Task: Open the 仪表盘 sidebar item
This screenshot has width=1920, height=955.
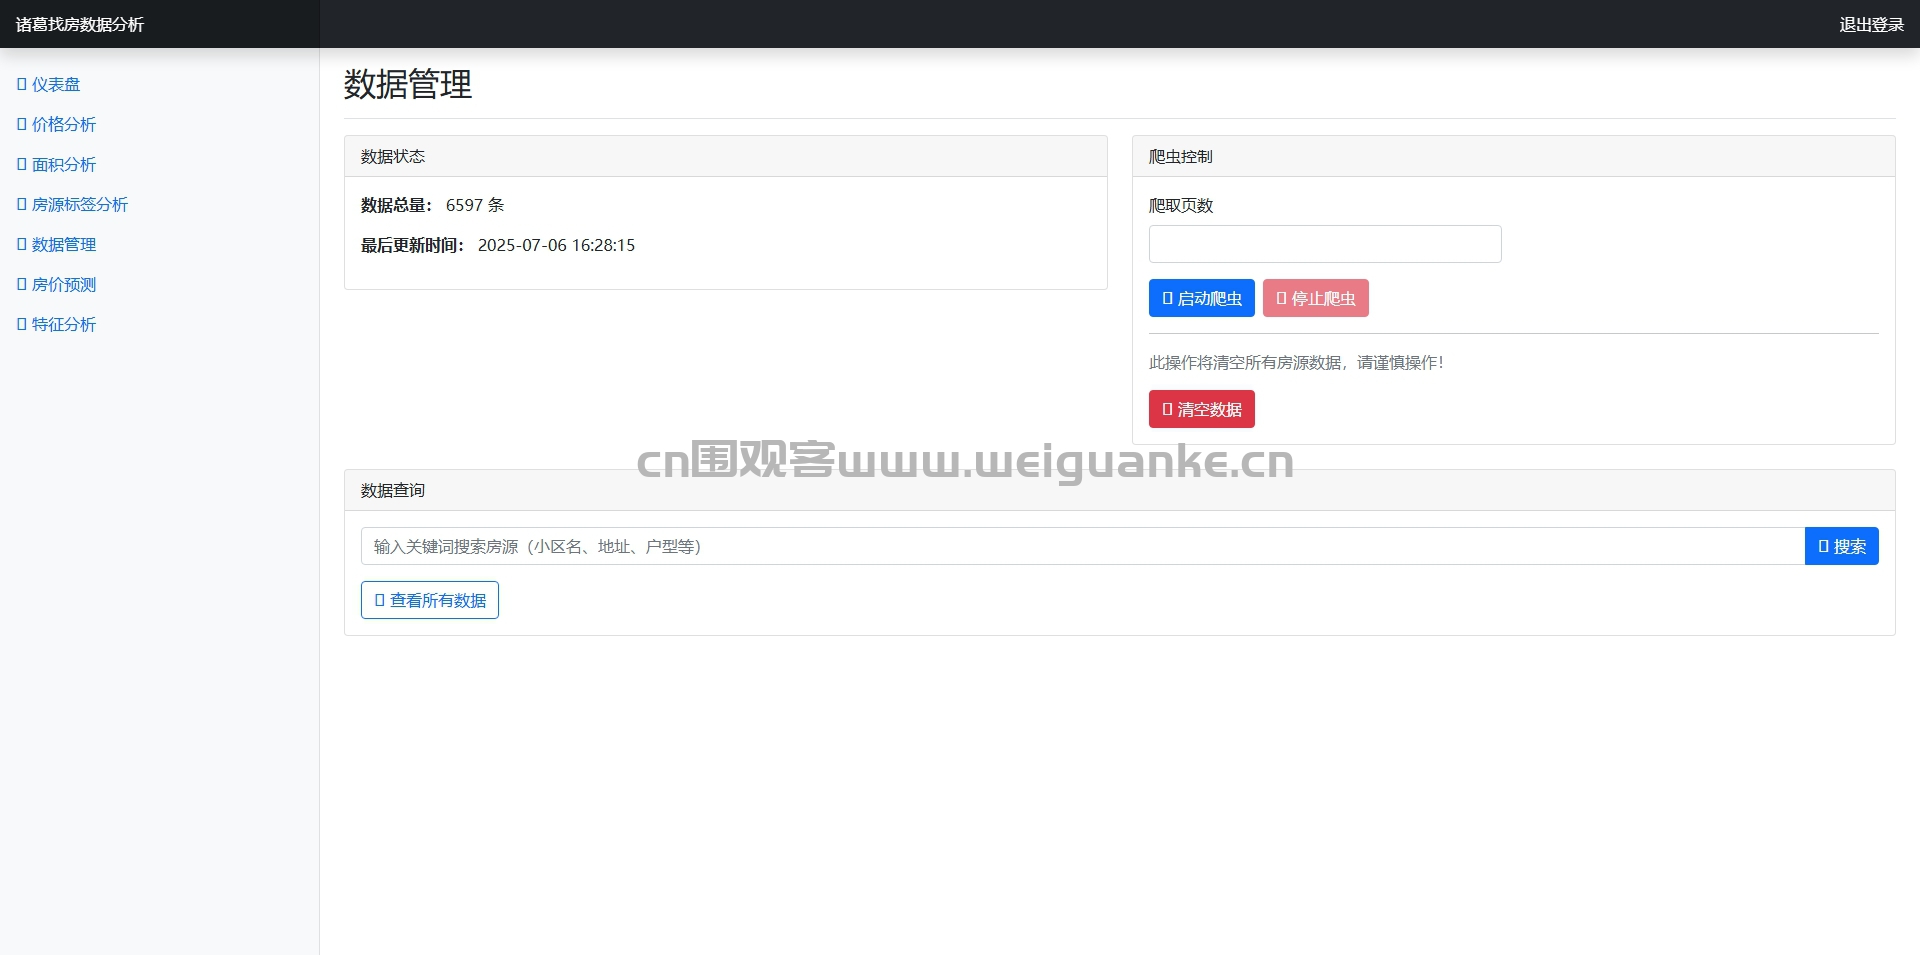Action: (49, 84)
